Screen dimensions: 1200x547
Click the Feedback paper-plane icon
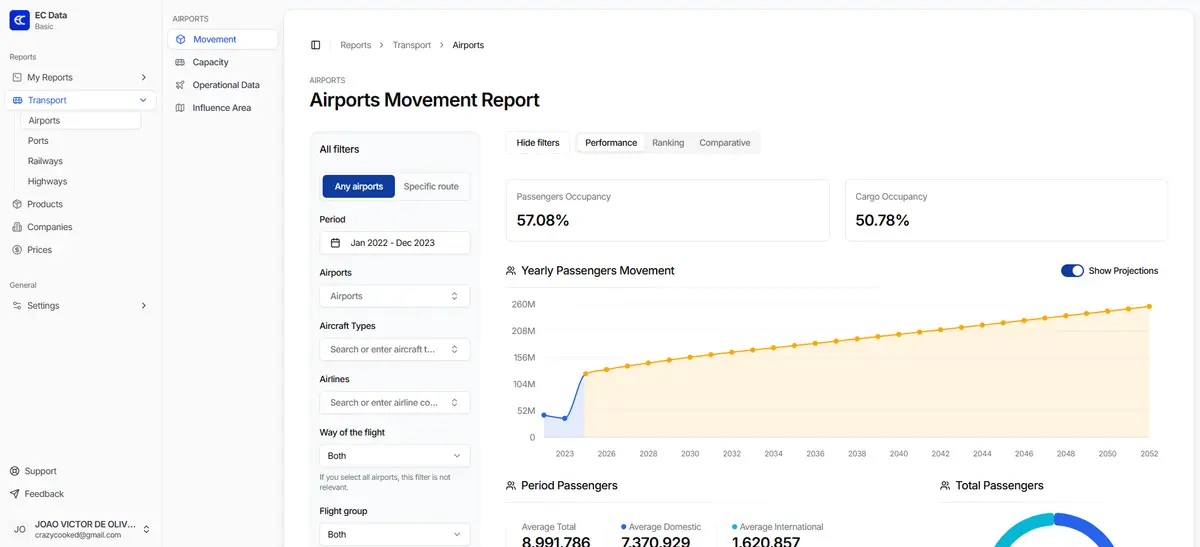point(15,494)
